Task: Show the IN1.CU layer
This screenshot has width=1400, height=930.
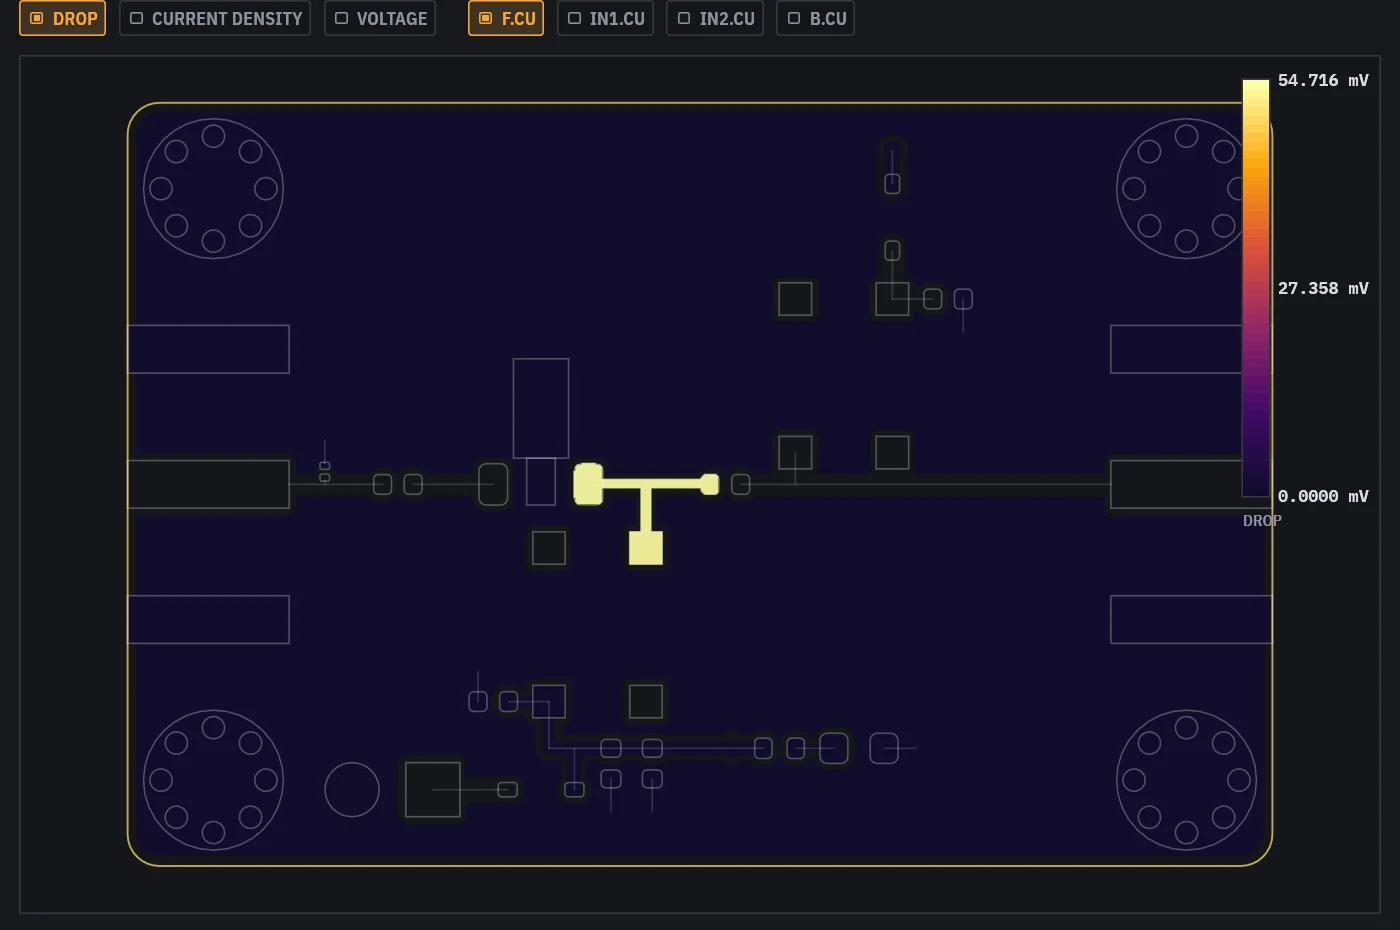Action: [605, 18]
